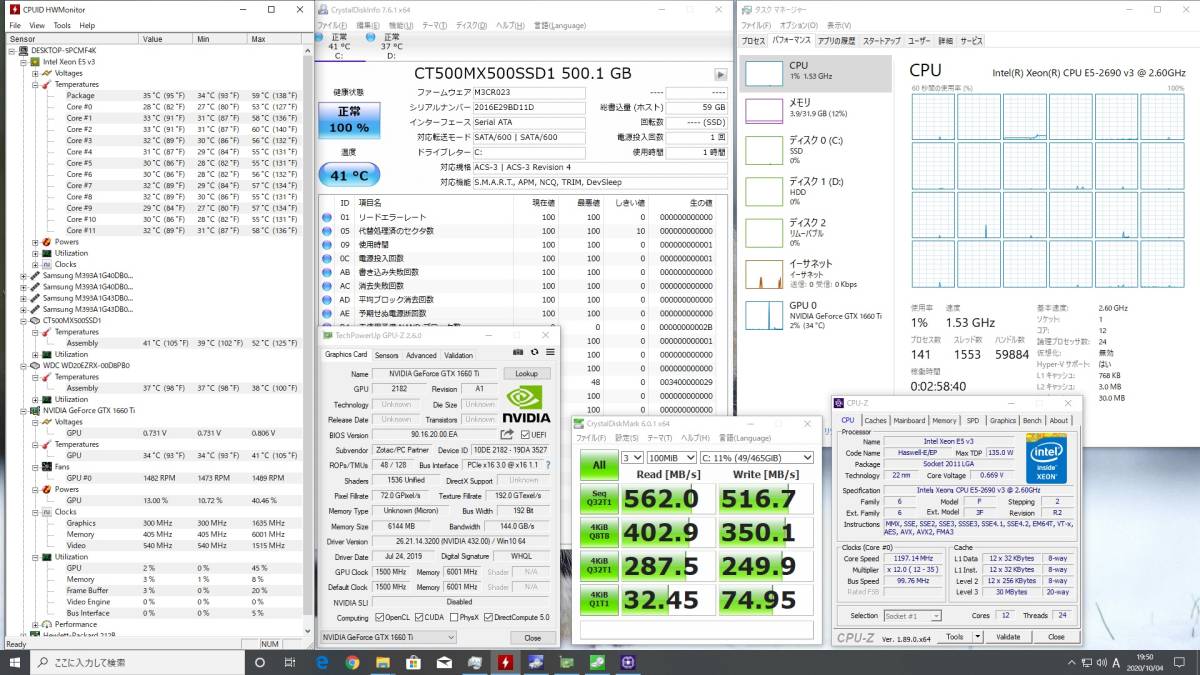The width and height of the screenshot is (1200, 675).
Task: Open Microsoft Edge from the taskbar
Action: click(x=323, y=662)
